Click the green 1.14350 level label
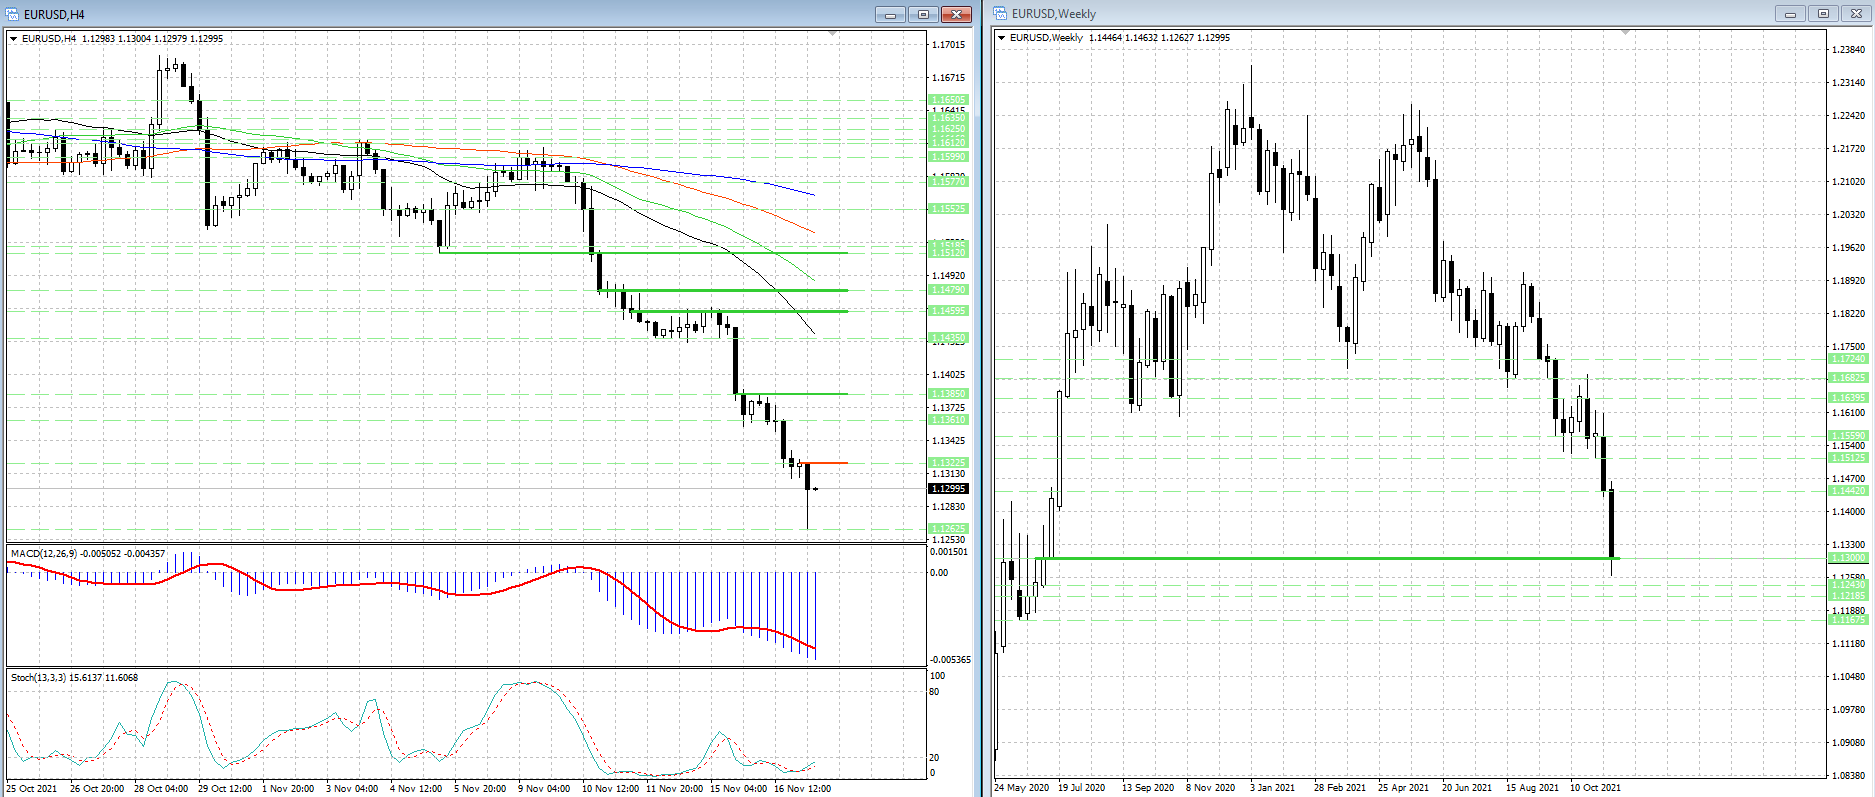This screenshot has width=1875, height=797. pos(948,338)
